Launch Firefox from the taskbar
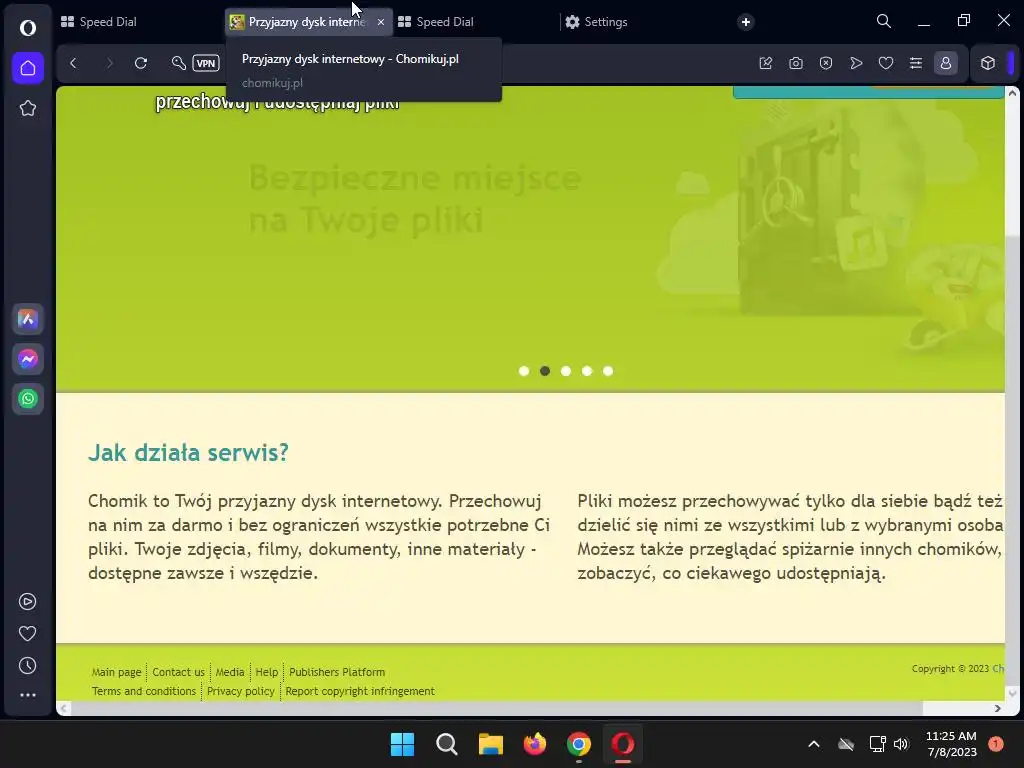1024x768 pixels. pyautogui.click(x=535, y=744)
